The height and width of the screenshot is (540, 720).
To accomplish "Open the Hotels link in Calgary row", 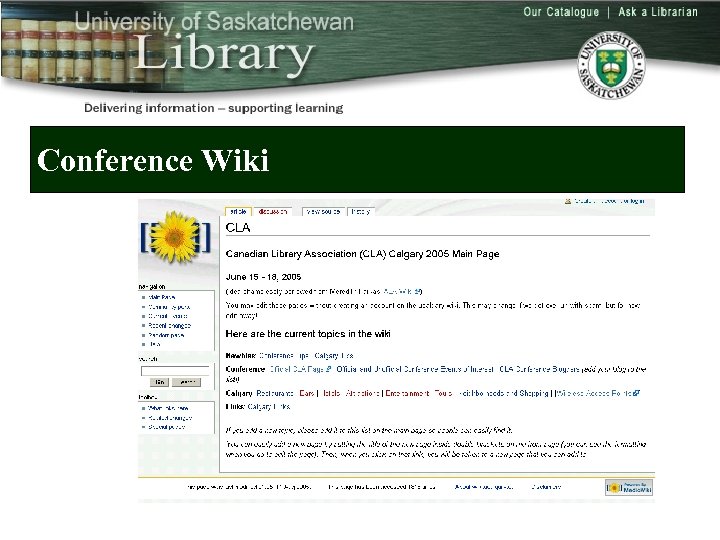I will [331, 393].
